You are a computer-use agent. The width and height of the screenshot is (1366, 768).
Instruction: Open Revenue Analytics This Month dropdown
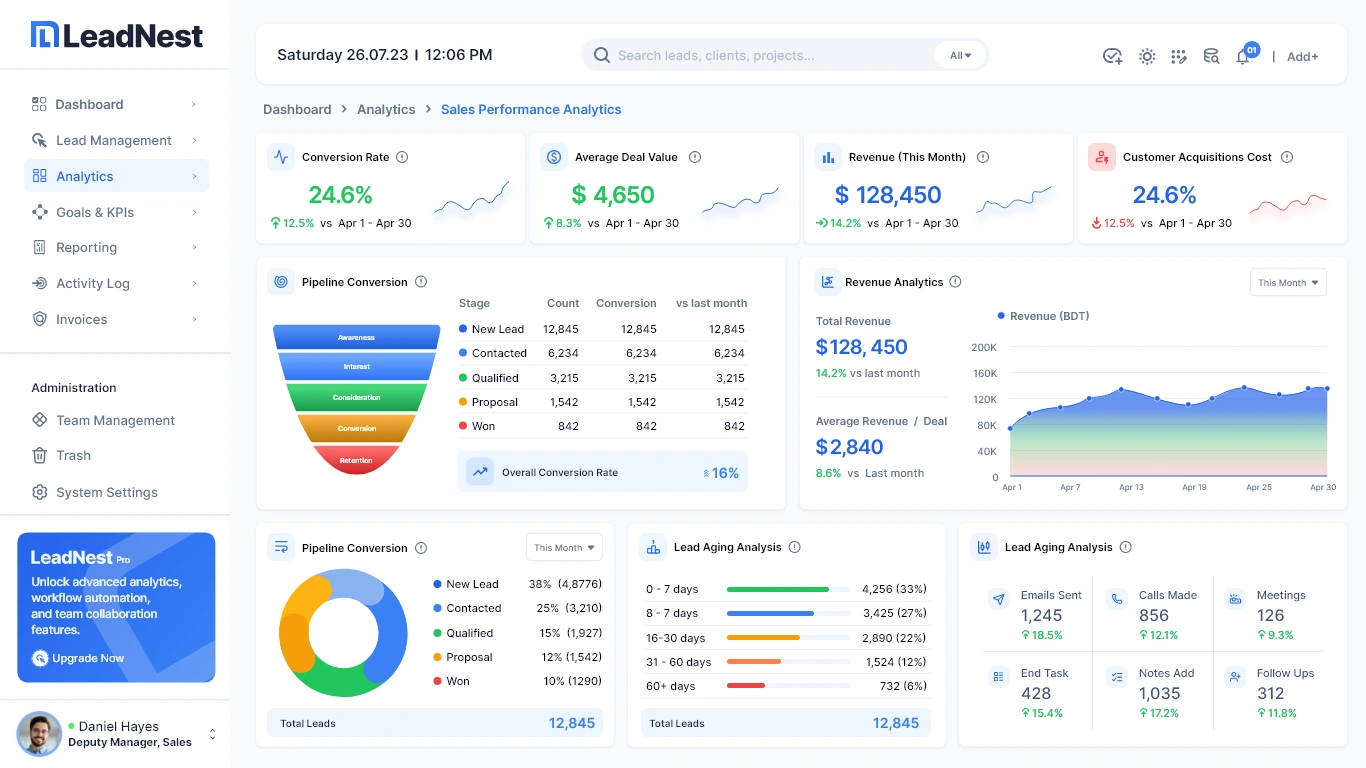[x=1288, y=282]
